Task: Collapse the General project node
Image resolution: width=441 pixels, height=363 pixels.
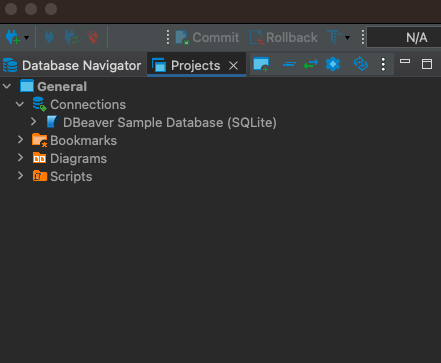Action: tap(7, 86)
